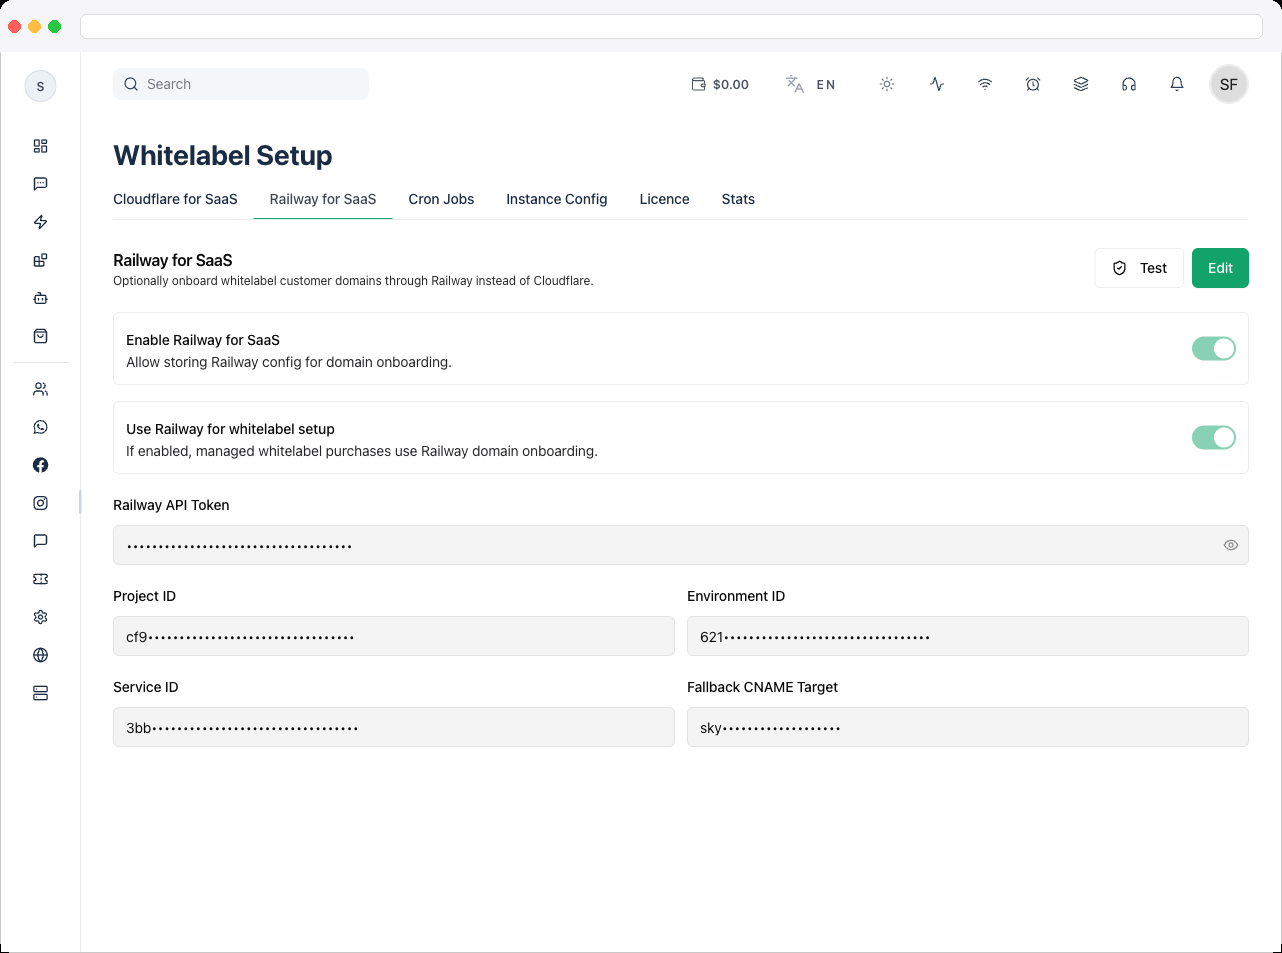Open the chat message-dots icon in sidebar
This screenshot has width=1282, height=953.
[40, 184]
